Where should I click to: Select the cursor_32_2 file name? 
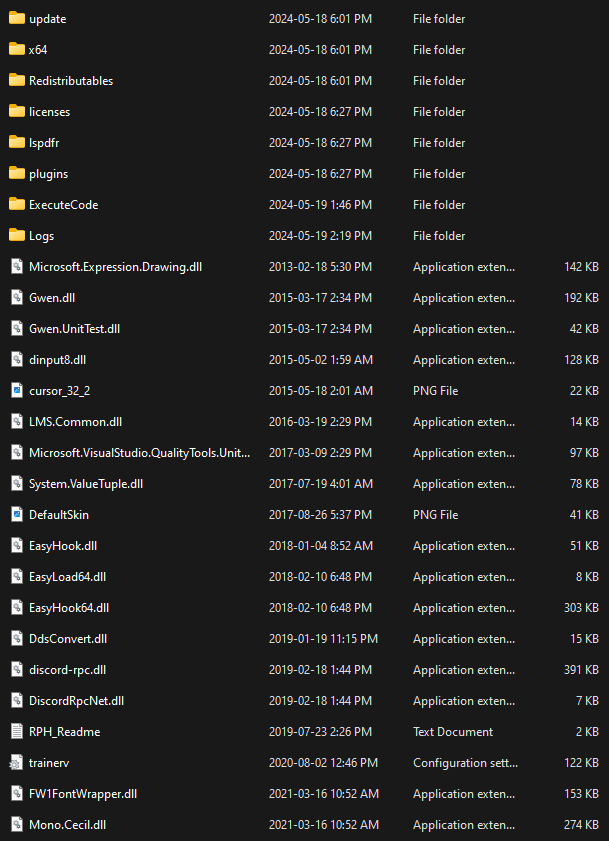(x=60, y=391)
